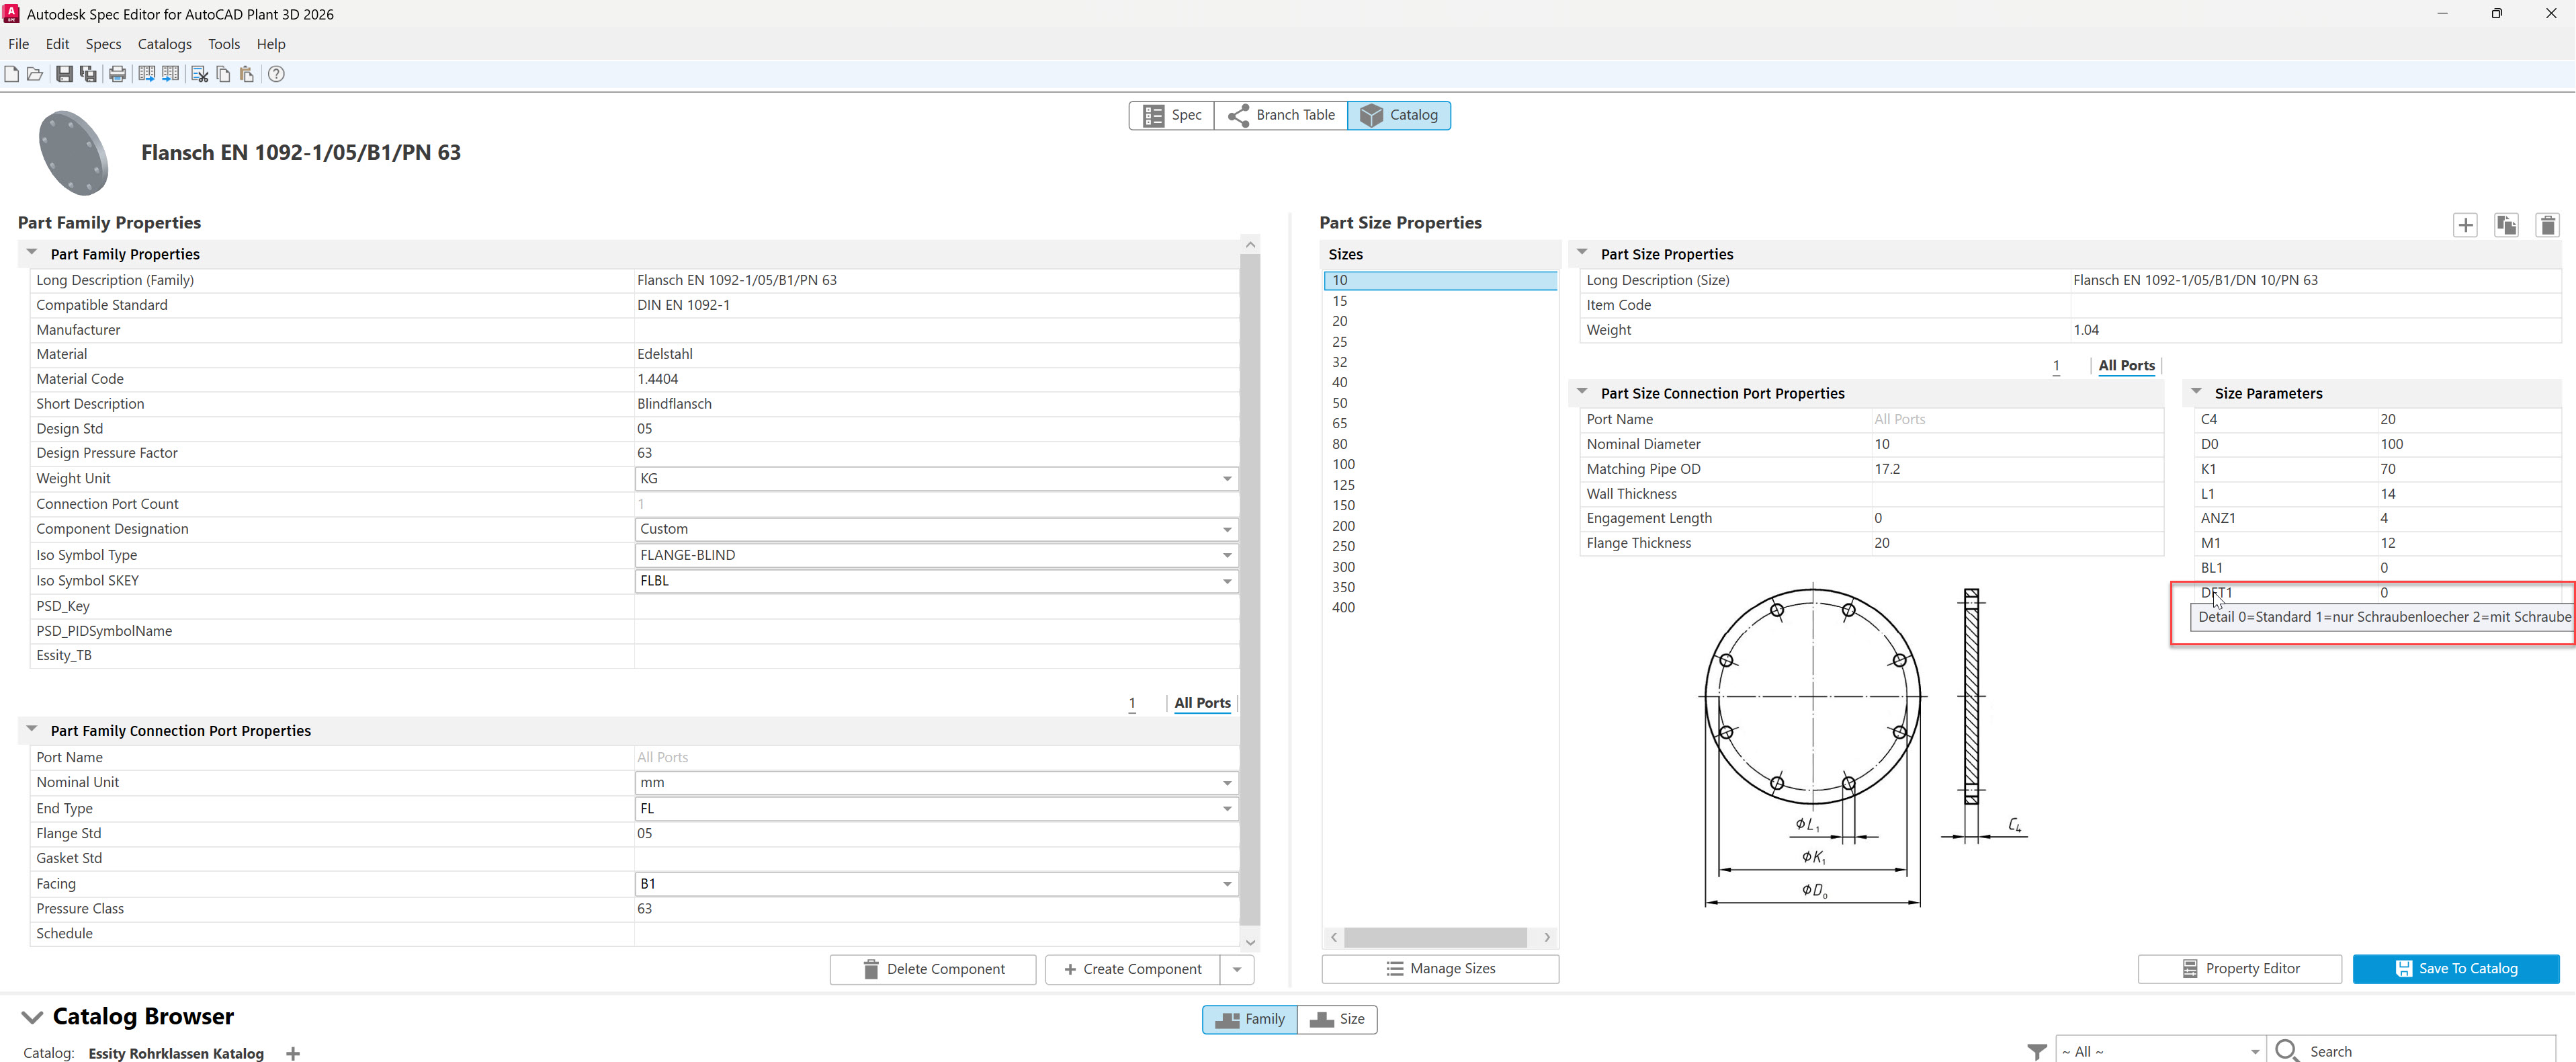Screen dimensions: 2576x1062
Task: Click the Property Editor button
Action: click(x=2240, y=969)
